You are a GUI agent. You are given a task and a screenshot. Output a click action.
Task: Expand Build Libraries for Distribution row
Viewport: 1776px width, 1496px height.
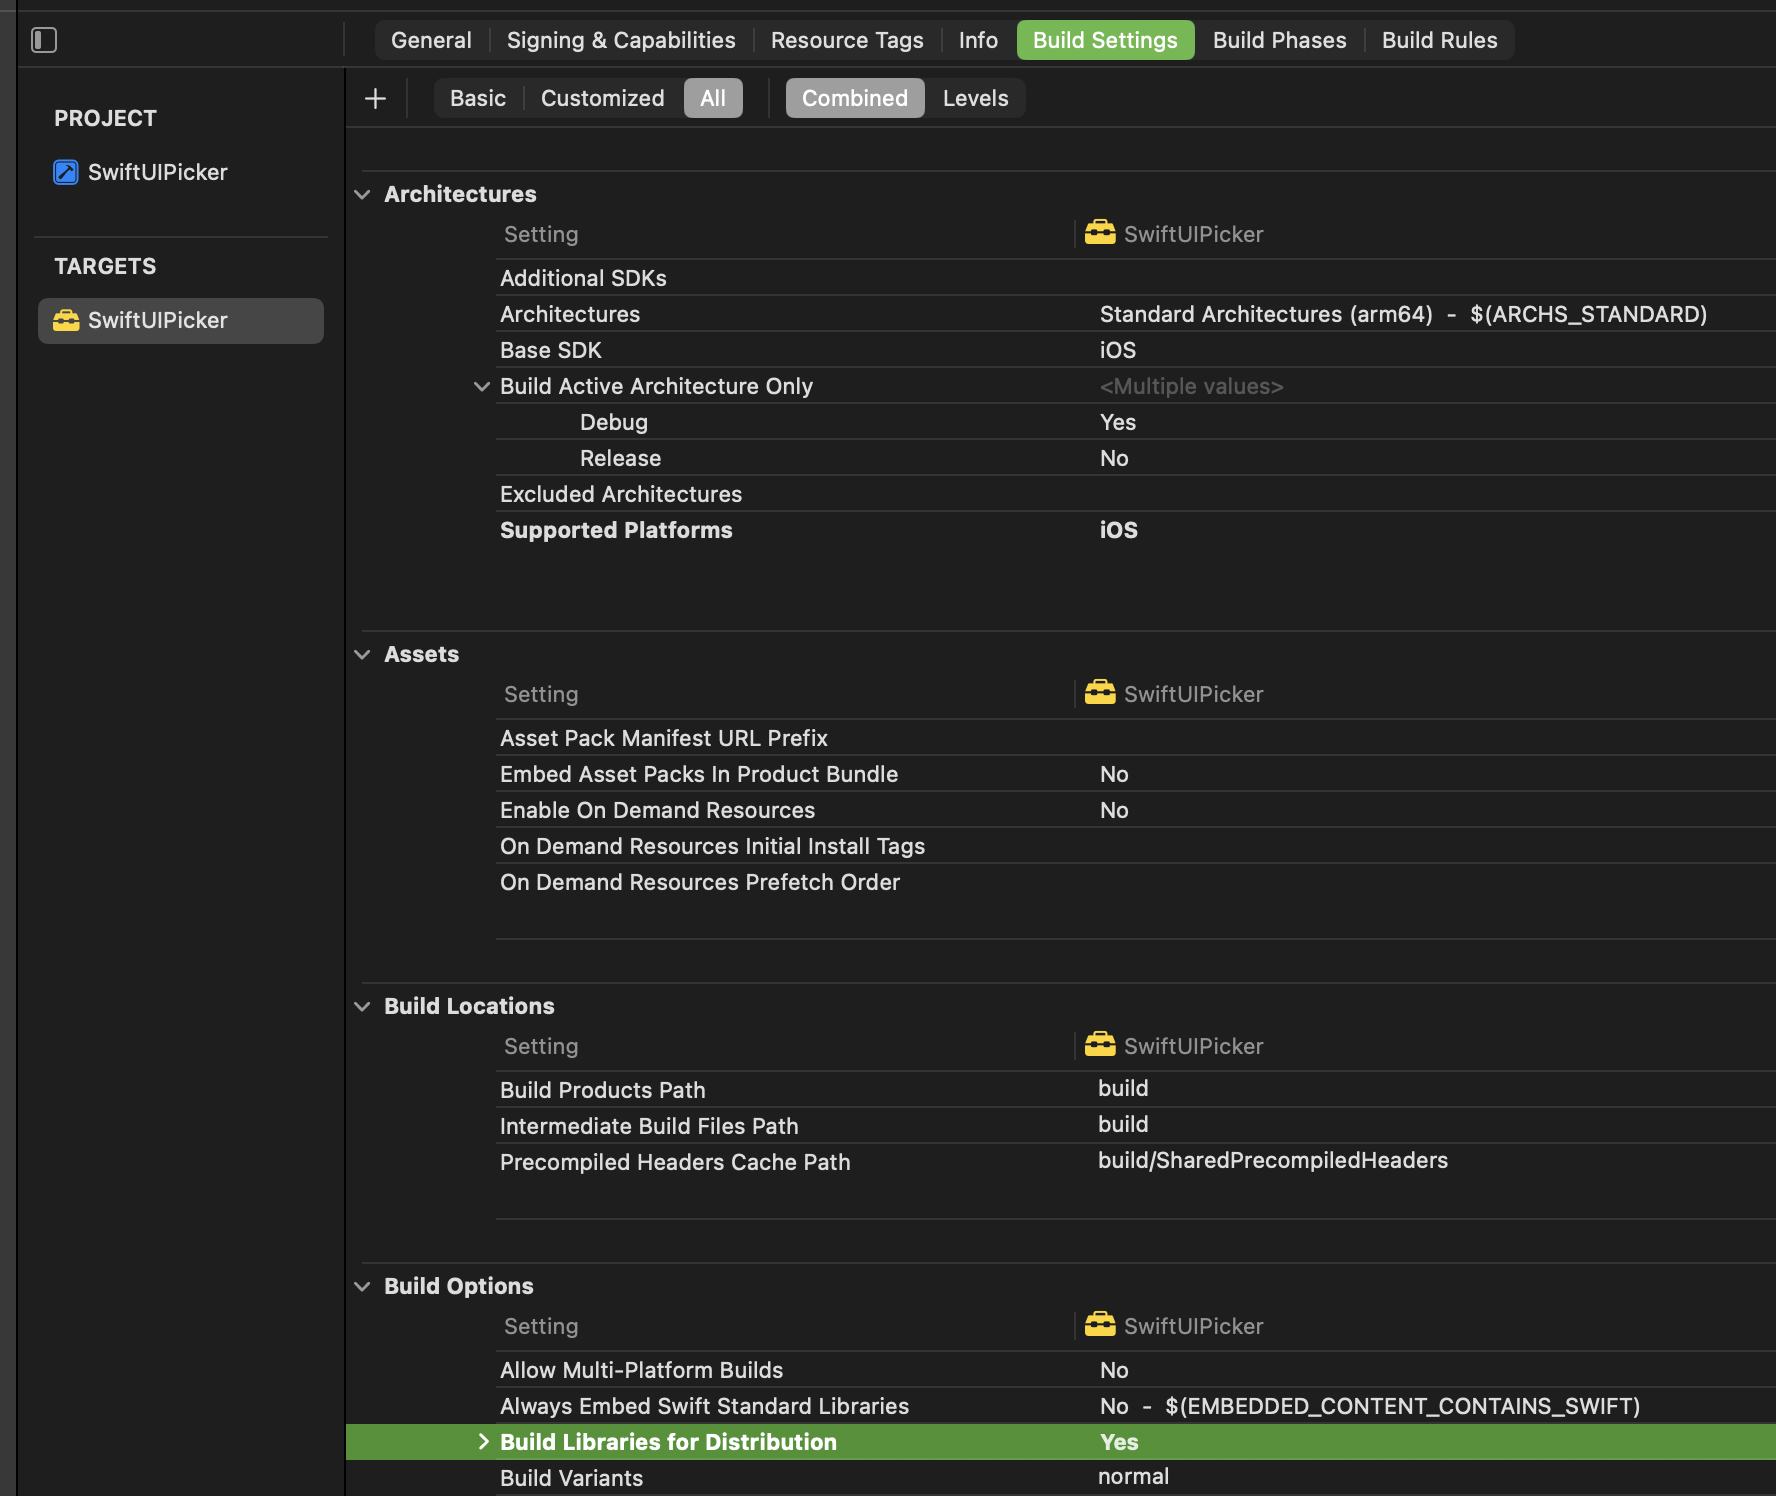click(483, 1441)
